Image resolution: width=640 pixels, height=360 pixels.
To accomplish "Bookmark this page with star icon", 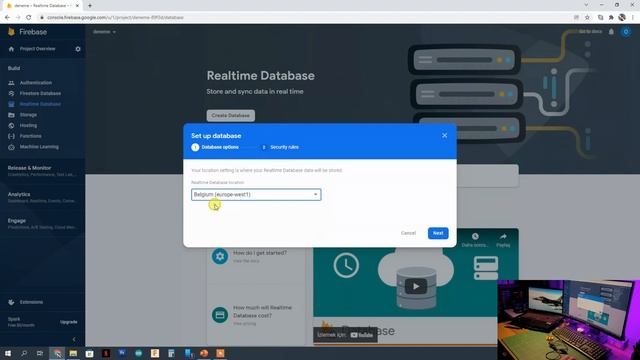I will tap(587, 18).
